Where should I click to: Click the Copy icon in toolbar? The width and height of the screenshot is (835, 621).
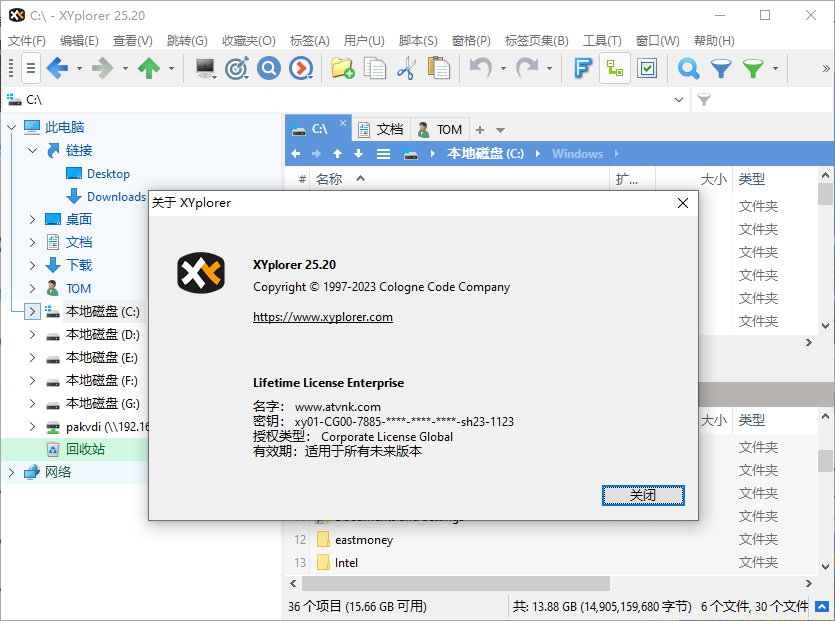tap(374, 68)
